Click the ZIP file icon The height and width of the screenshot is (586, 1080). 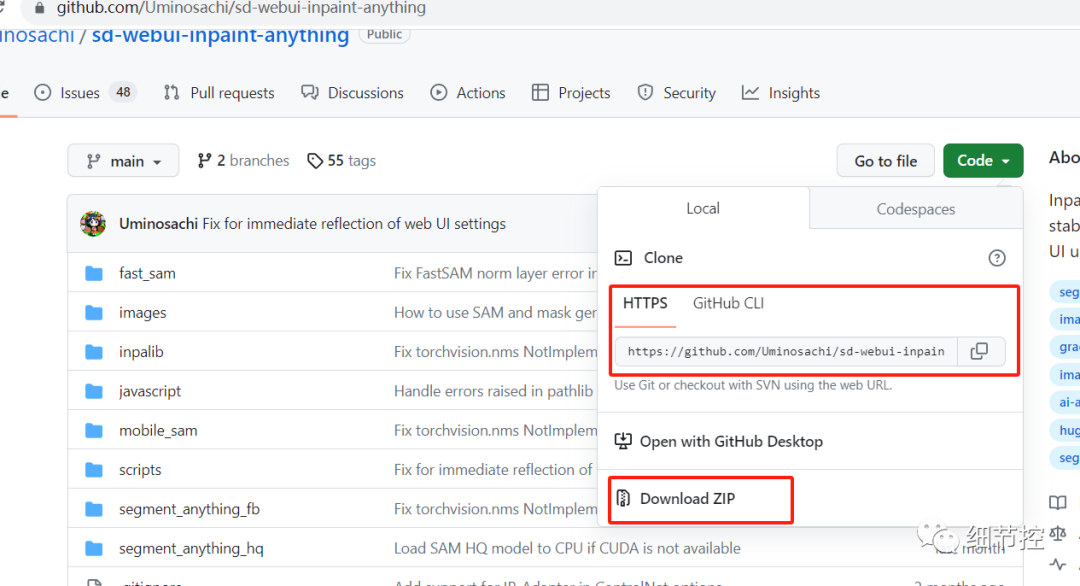pyautogui.click(x=623, y=498)
